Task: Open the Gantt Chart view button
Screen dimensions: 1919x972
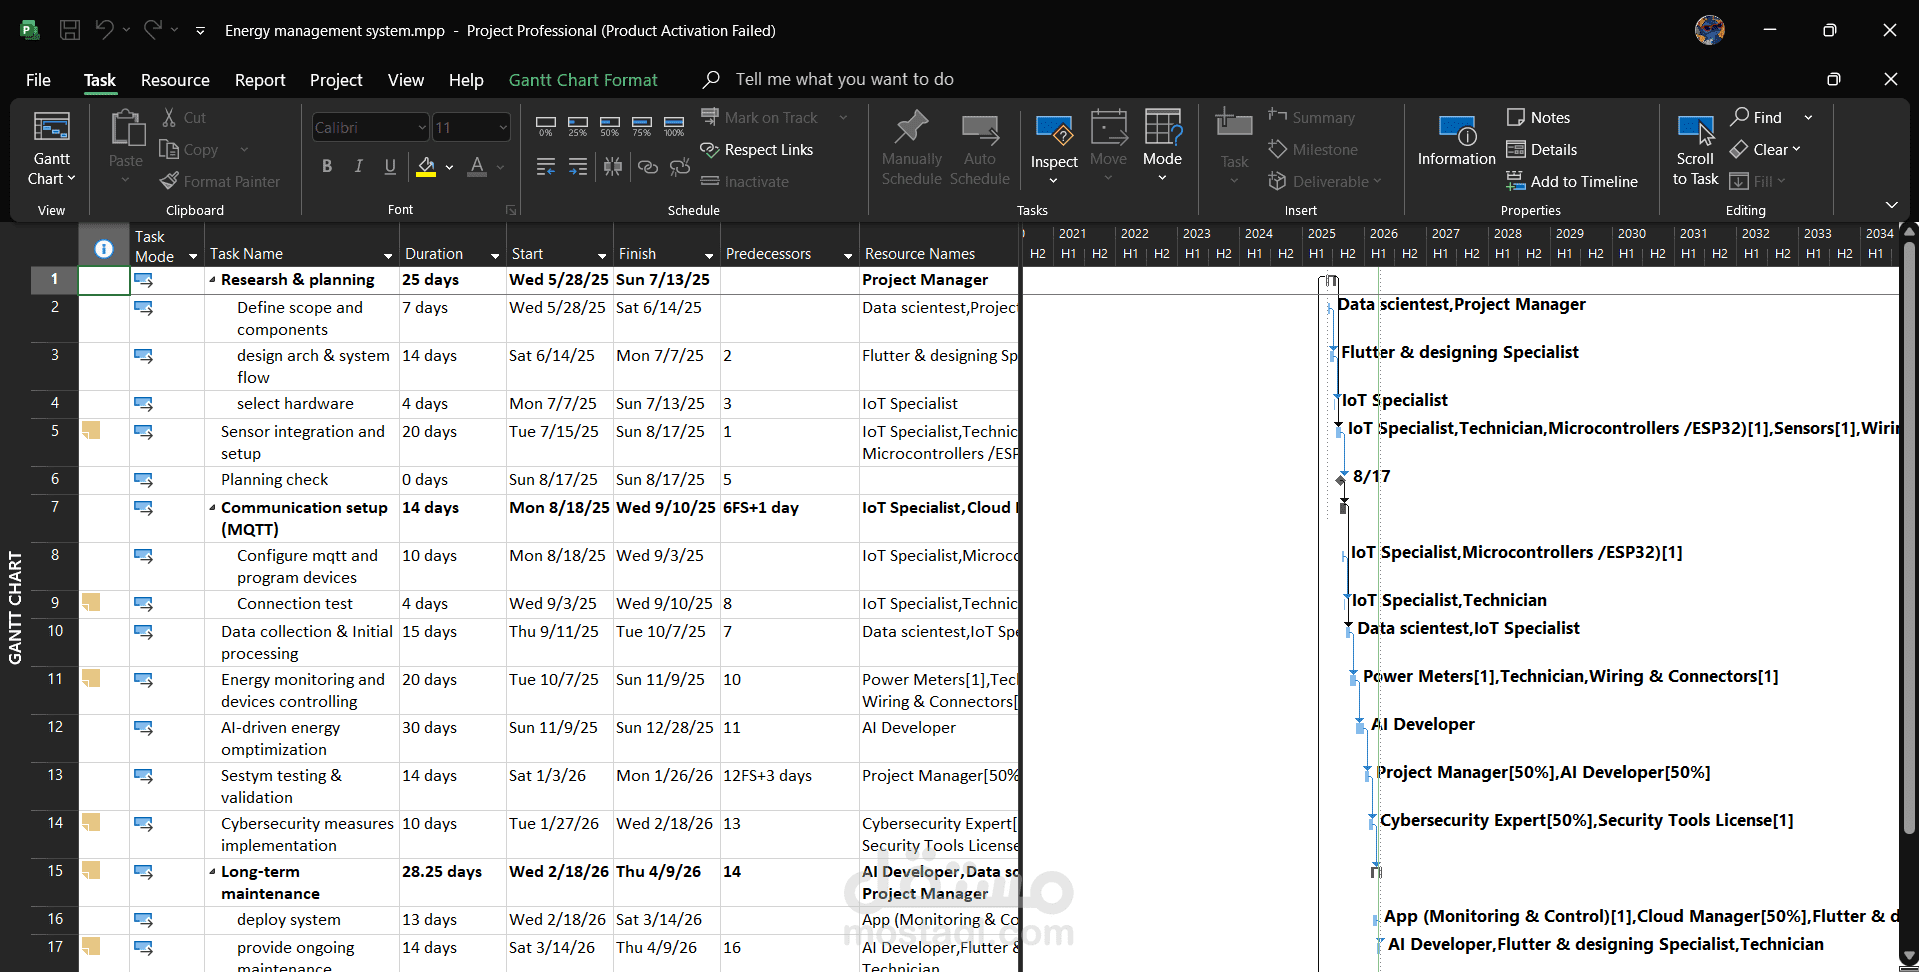Action: pyautogui.click(x=52, y=150)
